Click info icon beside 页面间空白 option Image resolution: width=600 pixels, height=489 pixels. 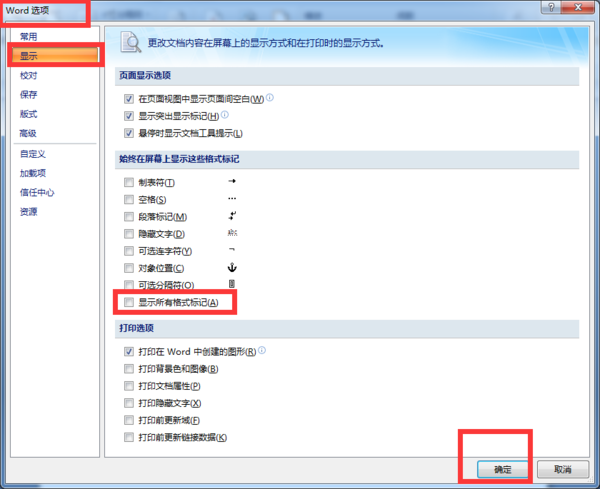[x=270, y=98]
